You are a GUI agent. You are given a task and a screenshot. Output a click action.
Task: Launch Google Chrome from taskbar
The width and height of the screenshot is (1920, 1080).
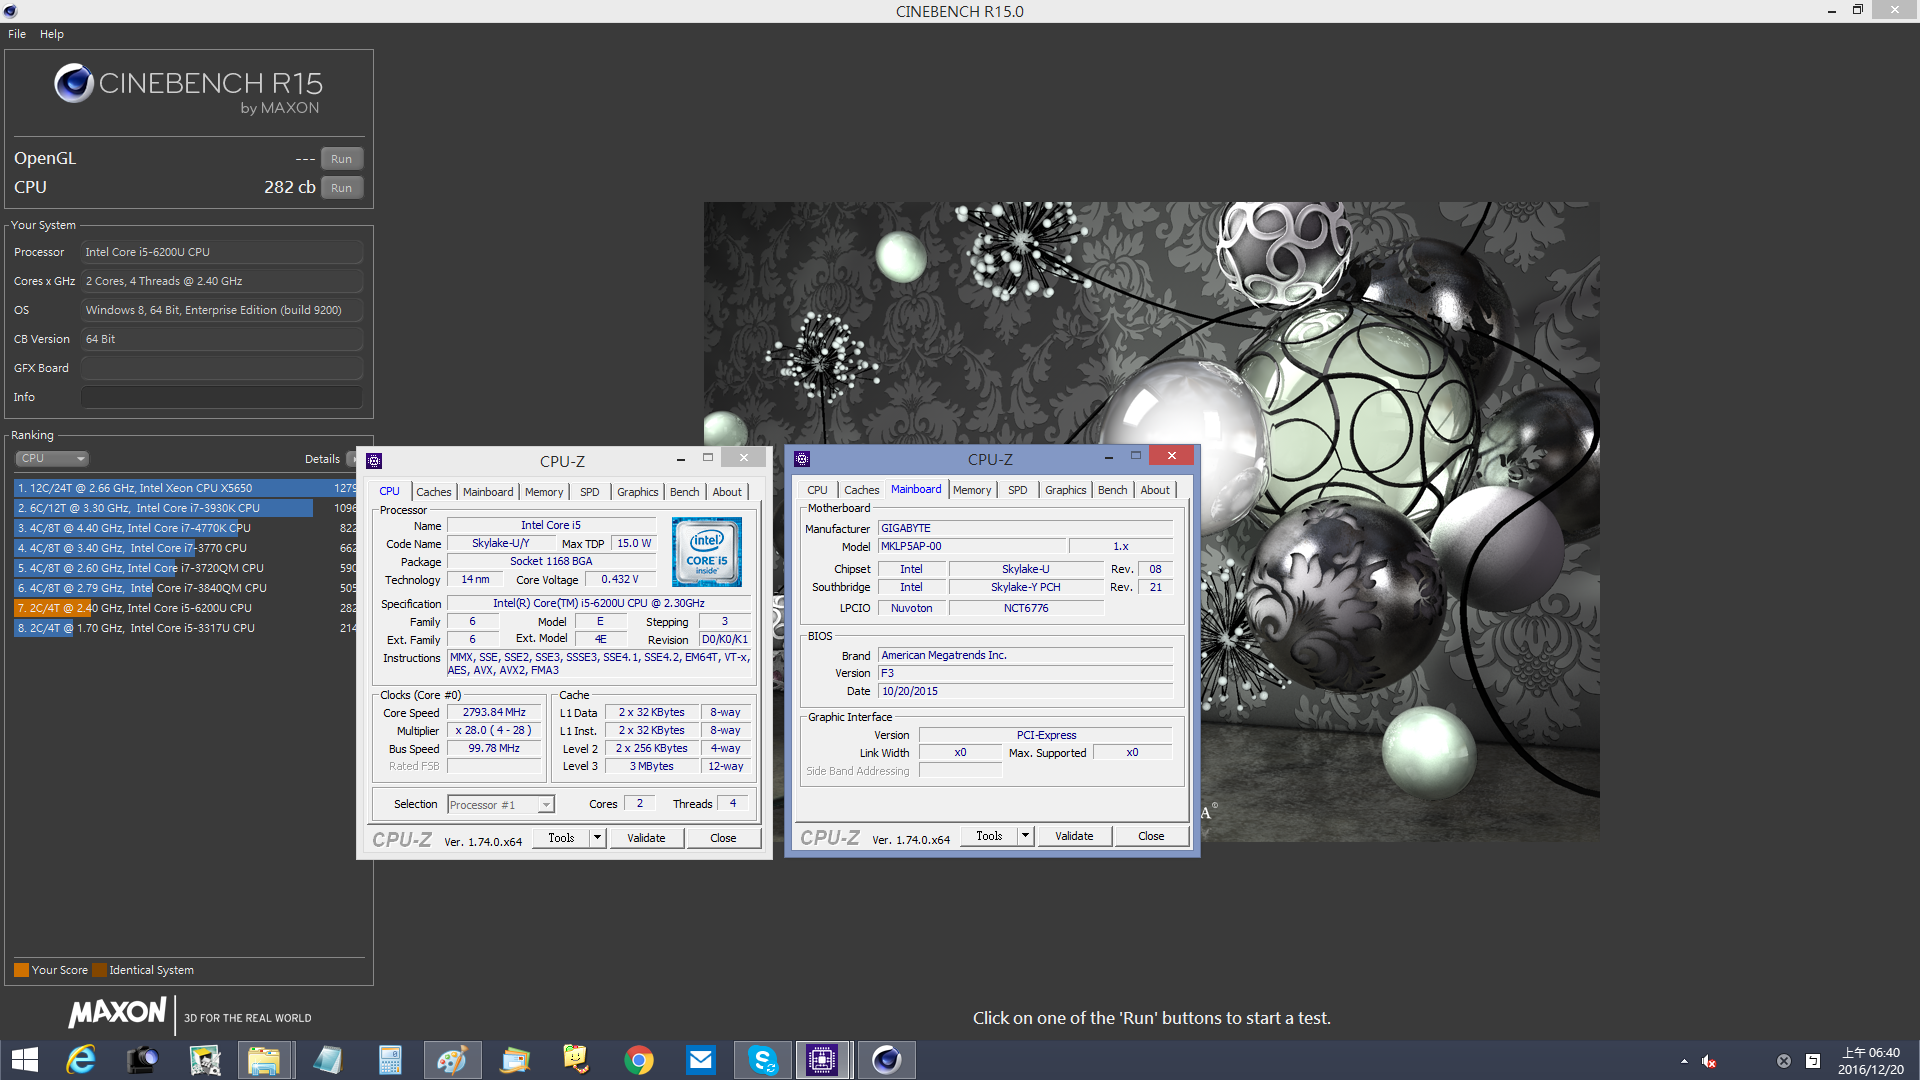tap(639, 1060)
